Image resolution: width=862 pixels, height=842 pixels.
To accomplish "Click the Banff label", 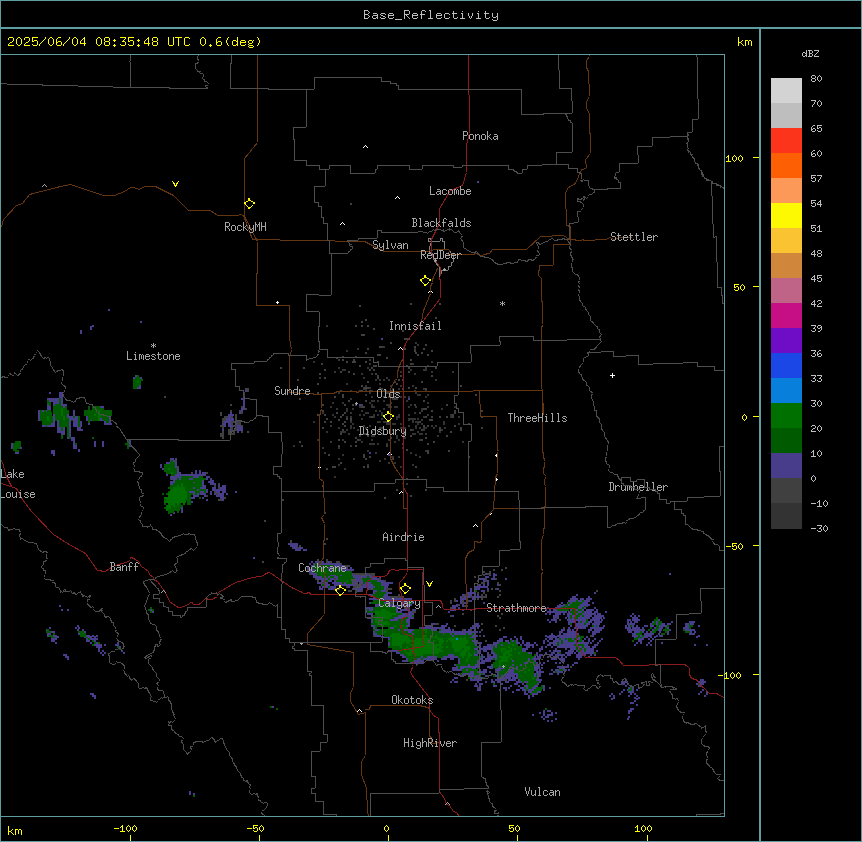I will pos(124,567).
